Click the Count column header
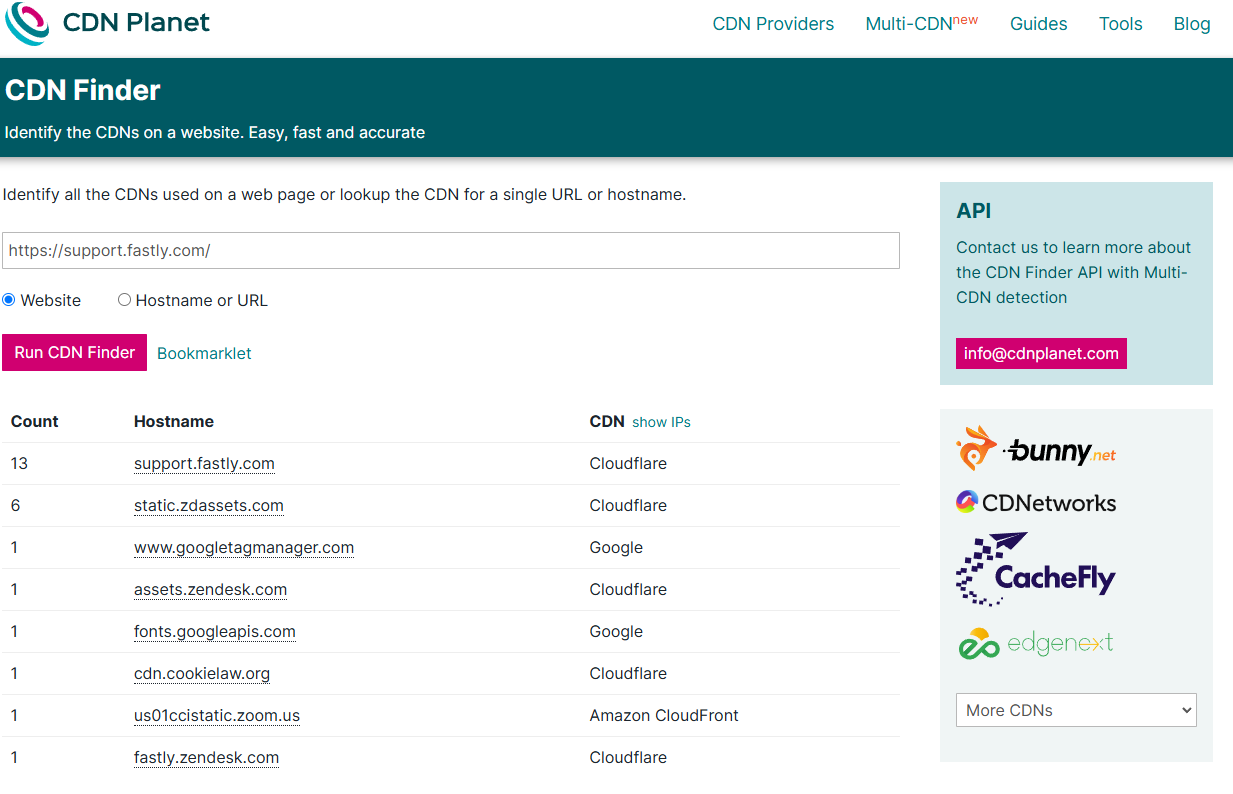1233x794 pixels. (x=35, y=422)
